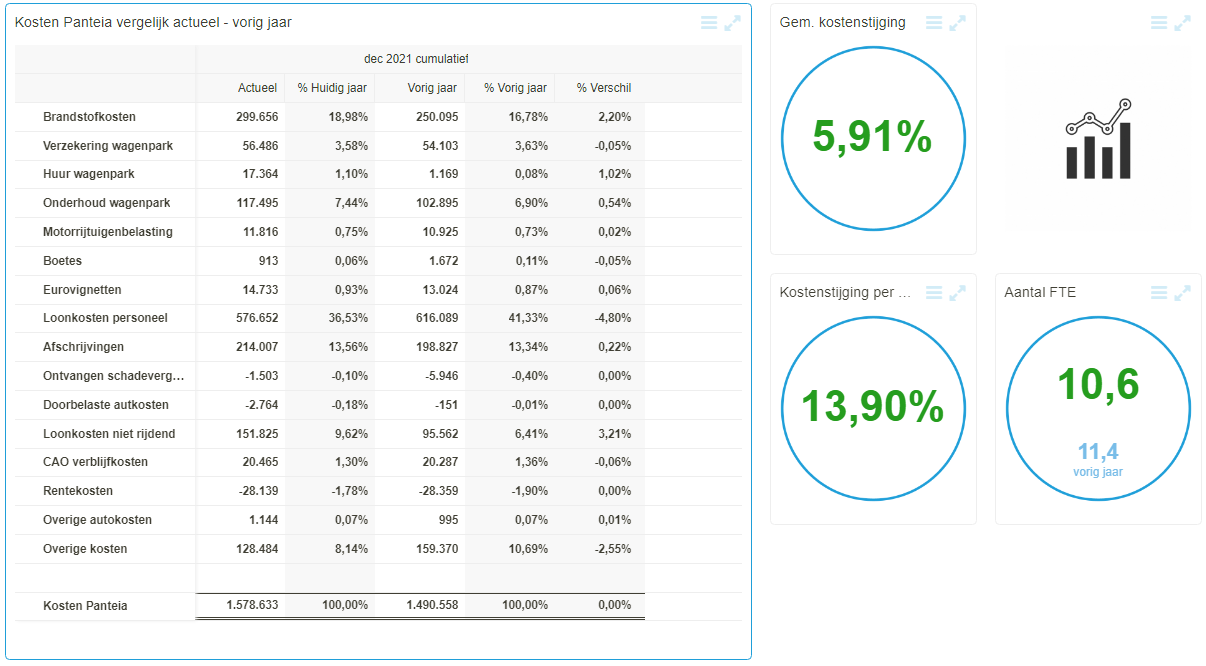Viewport: 1206px width, 666px height.
Task: Click the dec 2021 cumulatief period header
Action: click(416, 59)
